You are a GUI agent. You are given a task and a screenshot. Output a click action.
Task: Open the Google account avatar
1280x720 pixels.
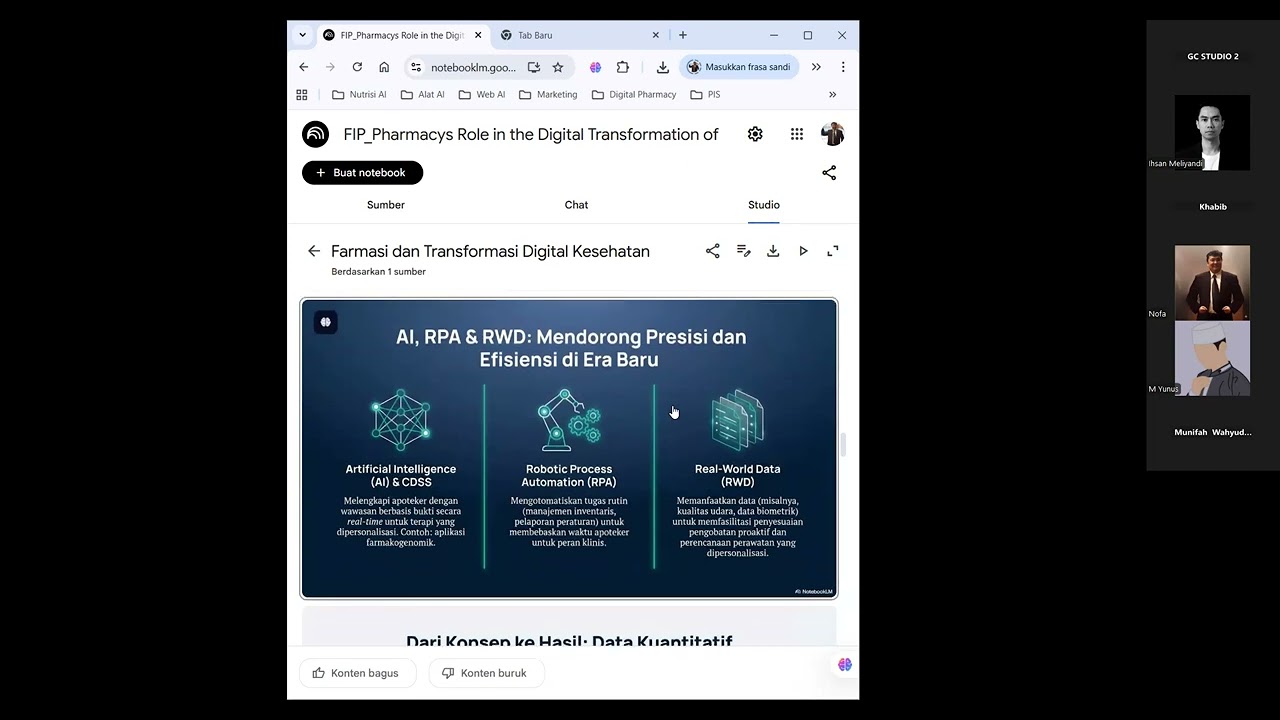pos(832,134)
